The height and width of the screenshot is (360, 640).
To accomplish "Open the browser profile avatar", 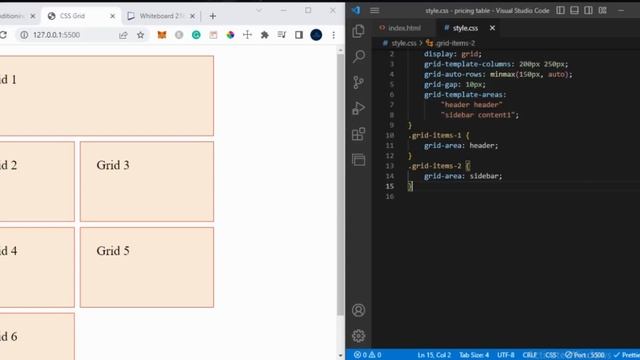I will [x=316, y=35].
